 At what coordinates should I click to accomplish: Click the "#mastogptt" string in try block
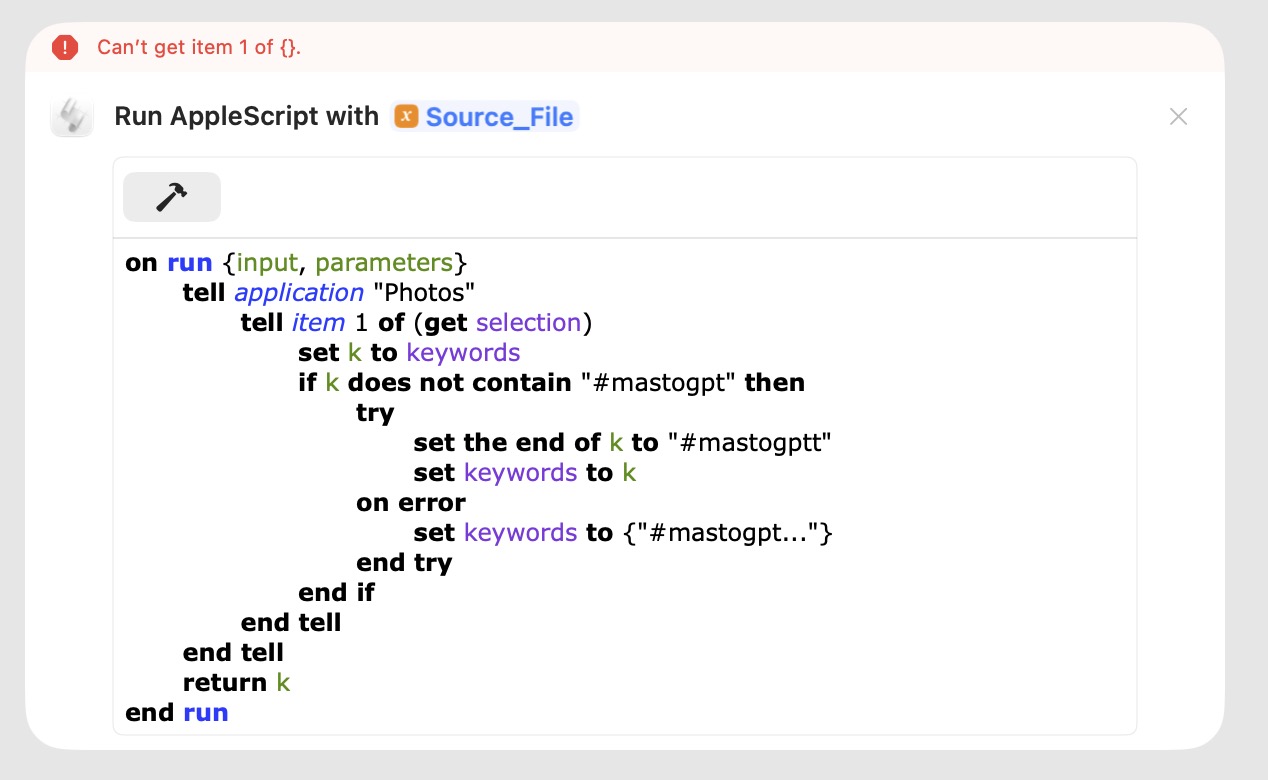coord(749,443)
